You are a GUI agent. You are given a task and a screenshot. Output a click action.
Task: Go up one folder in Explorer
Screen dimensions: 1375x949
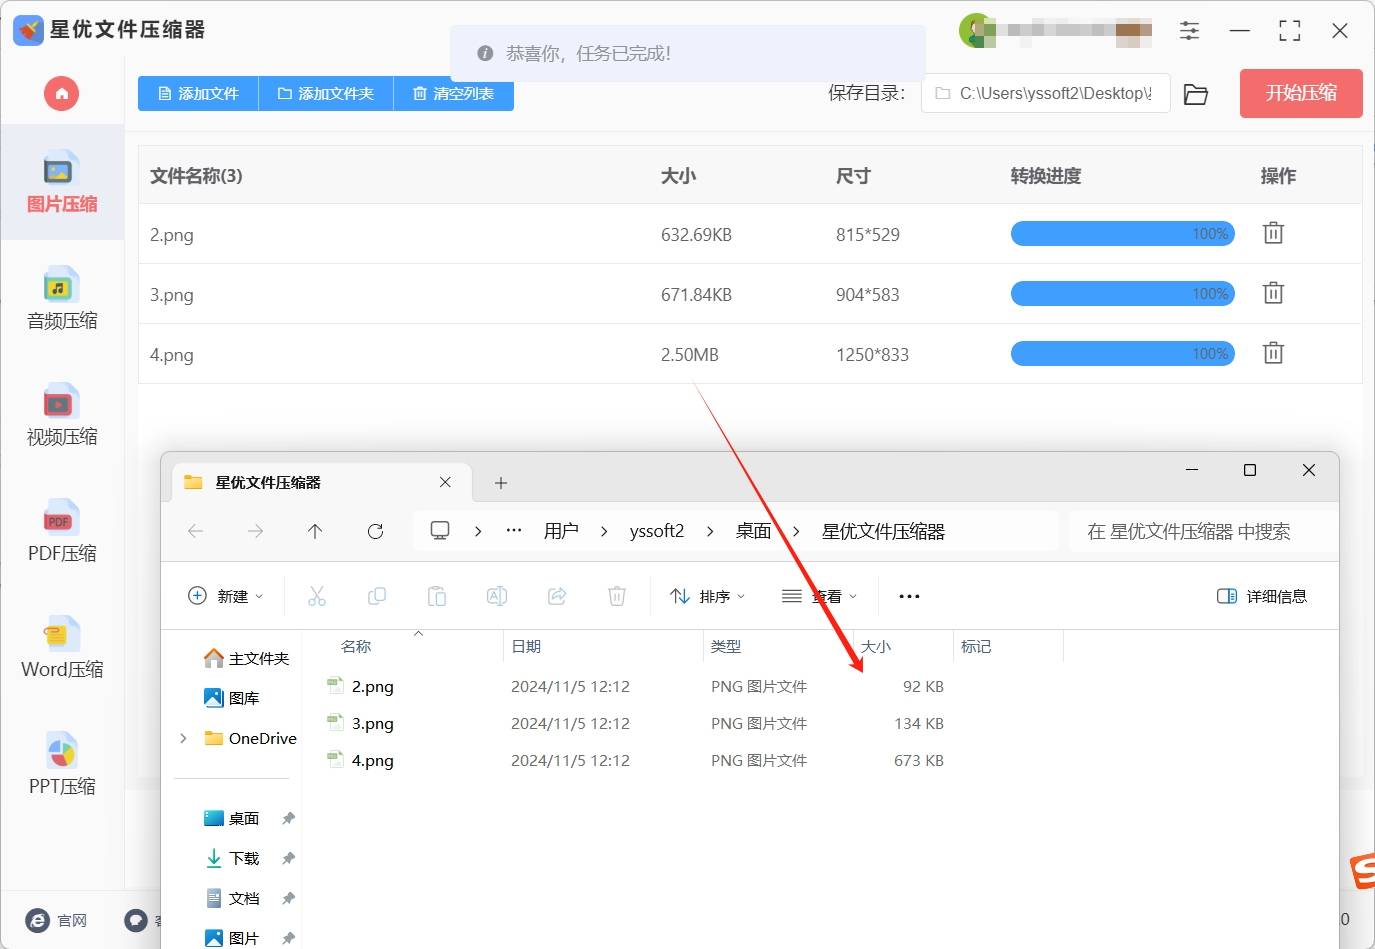[x=315, y=531]
